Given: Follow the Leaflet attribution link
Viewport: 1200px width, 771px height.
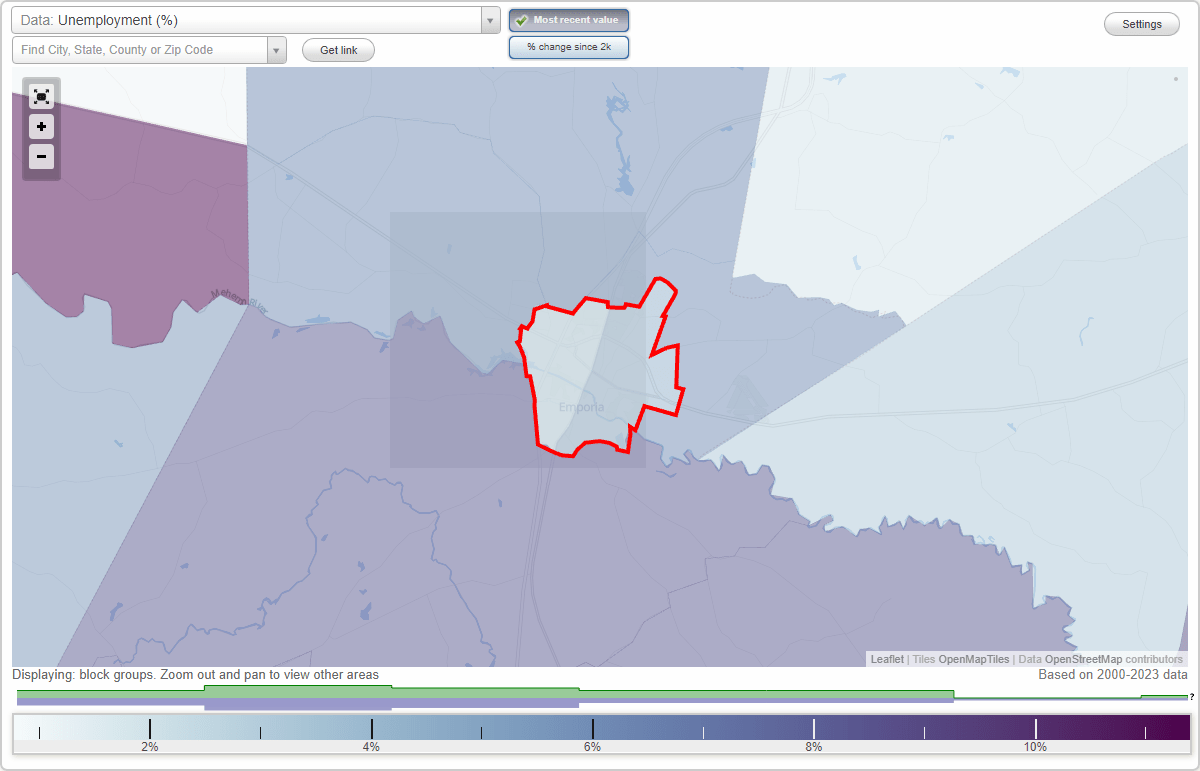Looking at the screenshot, I should coord(886,659).
